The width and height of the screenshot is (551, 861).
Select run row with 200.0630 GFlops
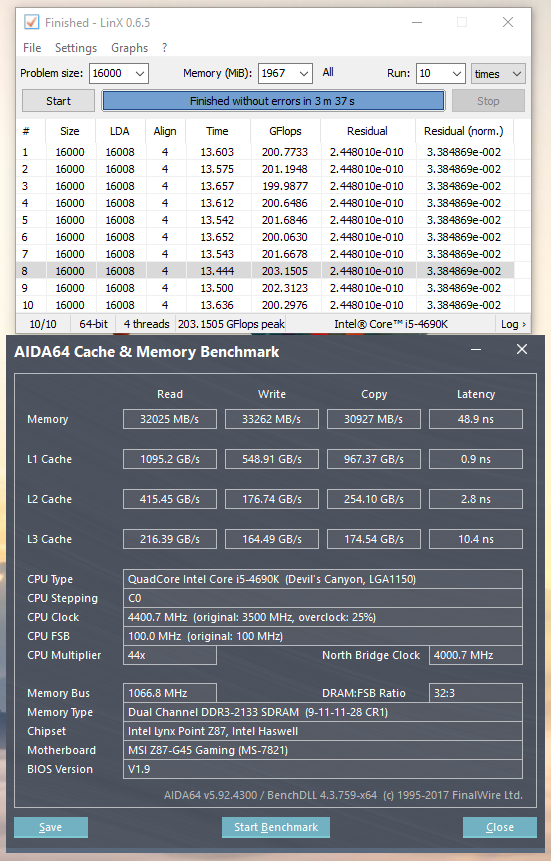265,237
